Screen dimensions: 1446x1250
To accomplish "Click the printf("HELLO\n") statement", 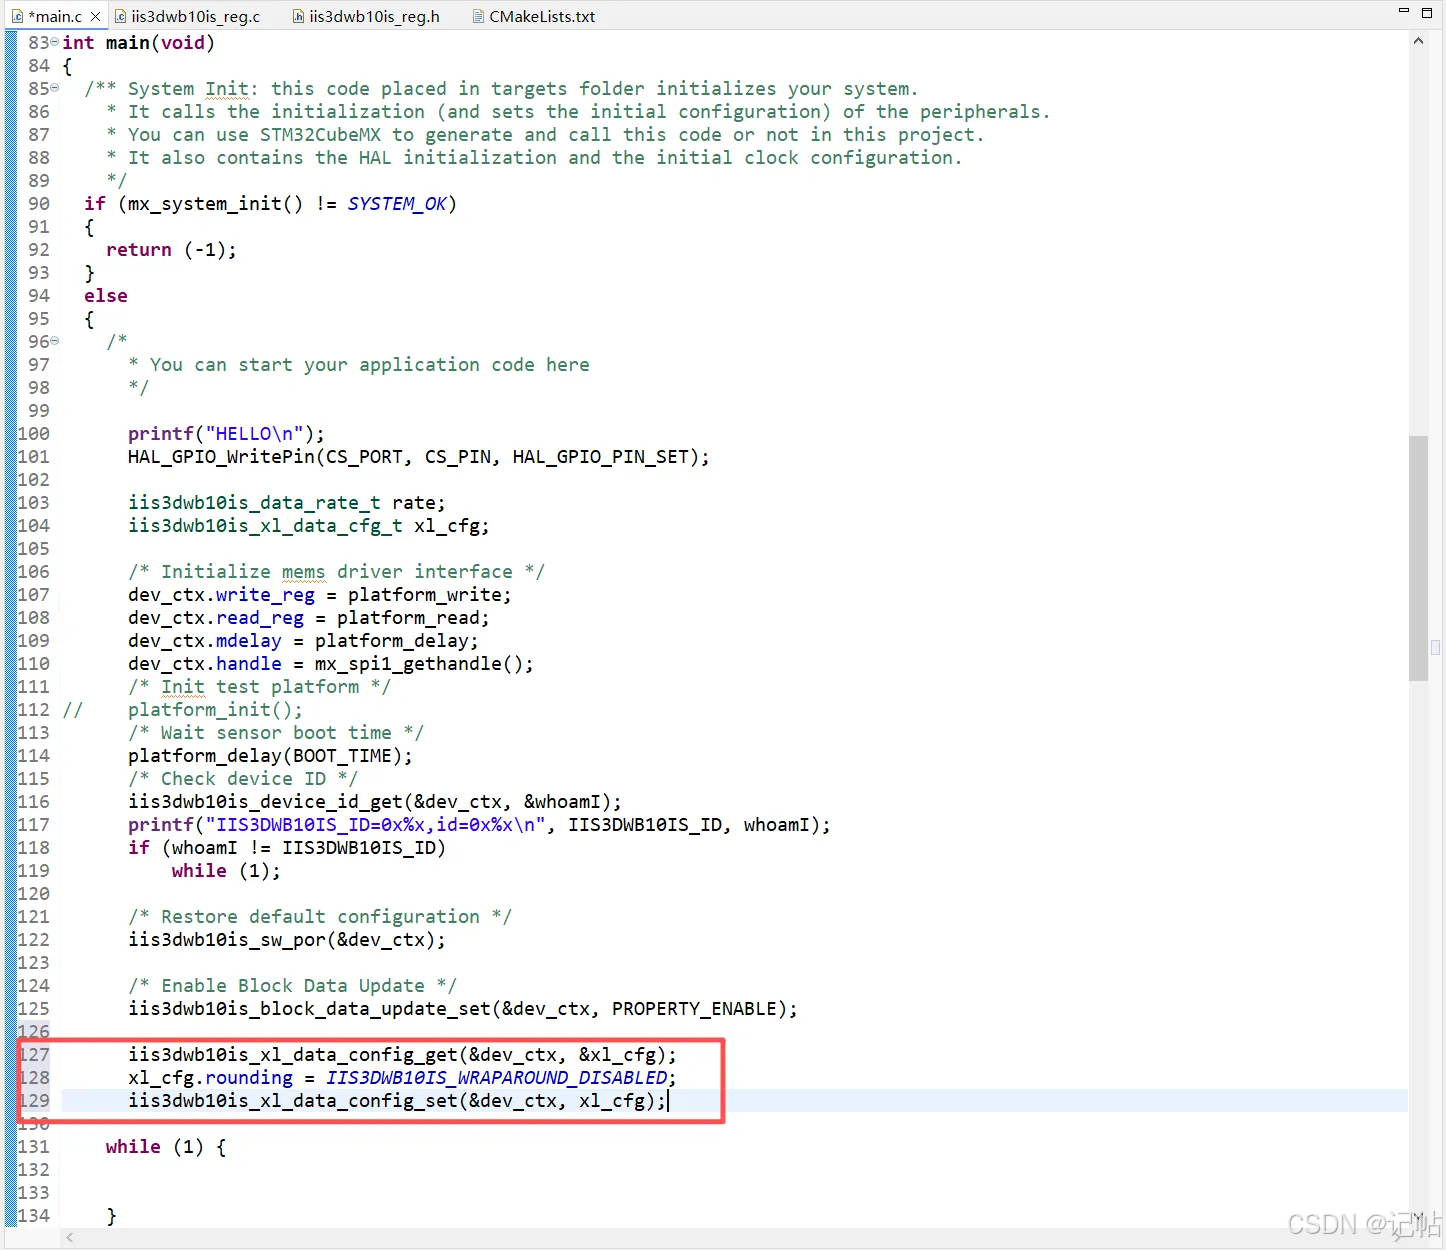I will (x=226, y=434).
